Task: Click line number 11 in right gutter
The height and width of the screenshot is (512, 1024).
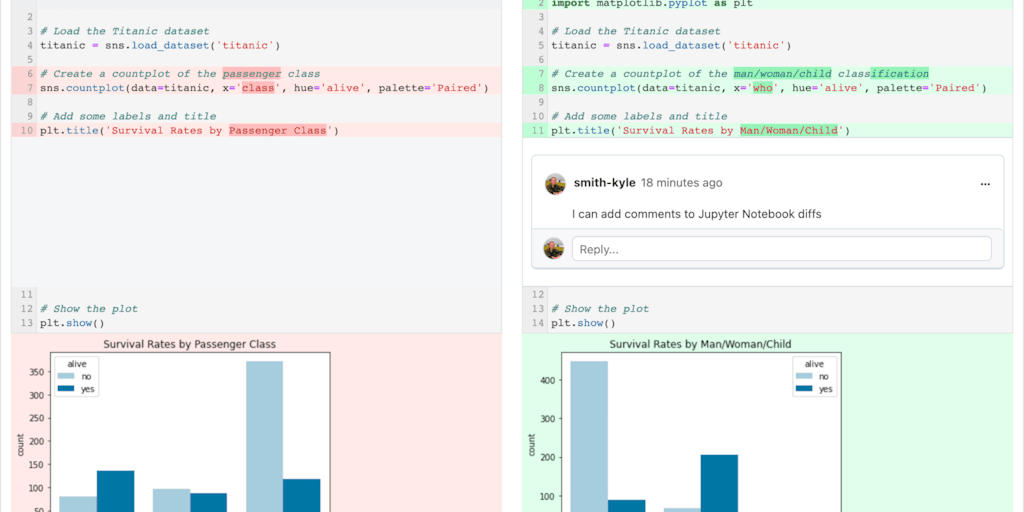Action: 539,131
